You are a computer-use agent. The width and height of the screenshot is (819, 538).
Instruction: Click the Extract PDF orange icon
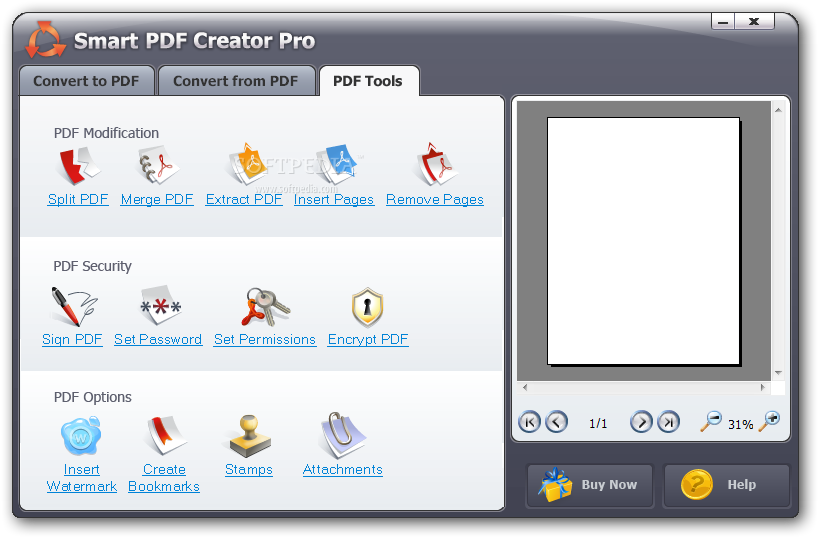[248, 164]
